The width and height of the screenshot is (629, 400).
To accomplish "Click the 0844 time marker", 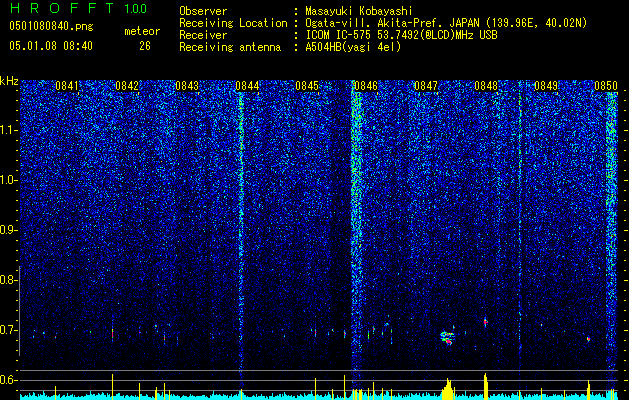I will [x=247, y=86].
